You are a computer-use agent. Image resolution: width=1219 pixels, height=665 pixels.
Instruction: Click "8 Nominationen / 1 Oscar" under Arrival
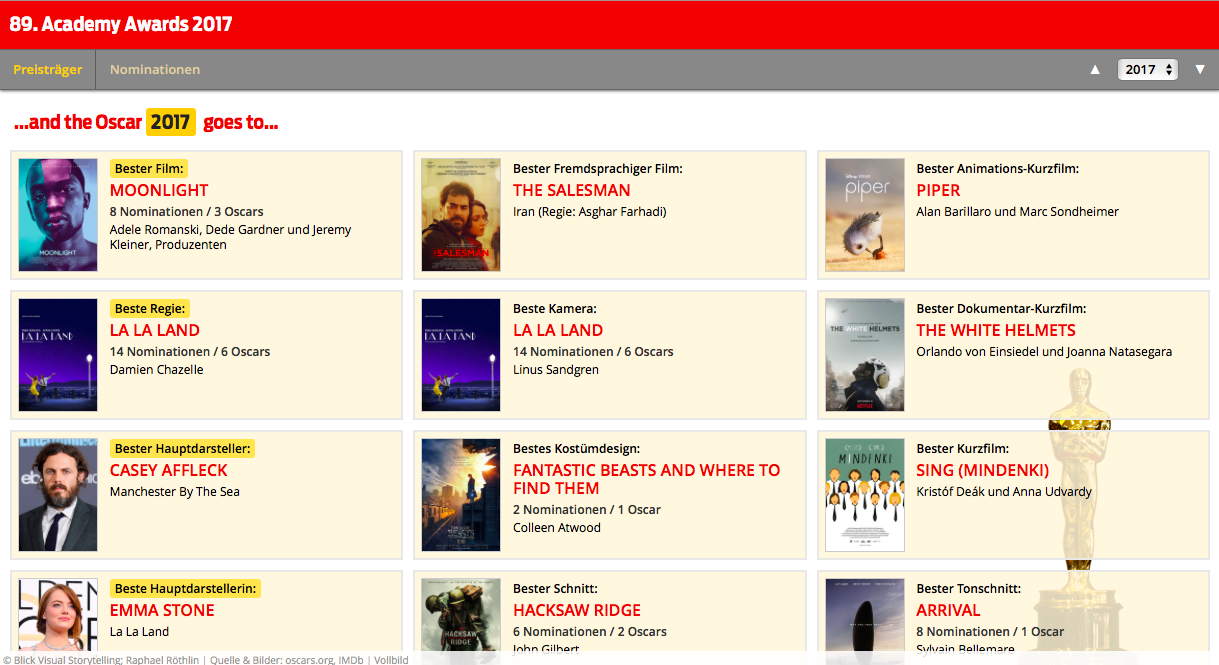click(x=991, y=632)
